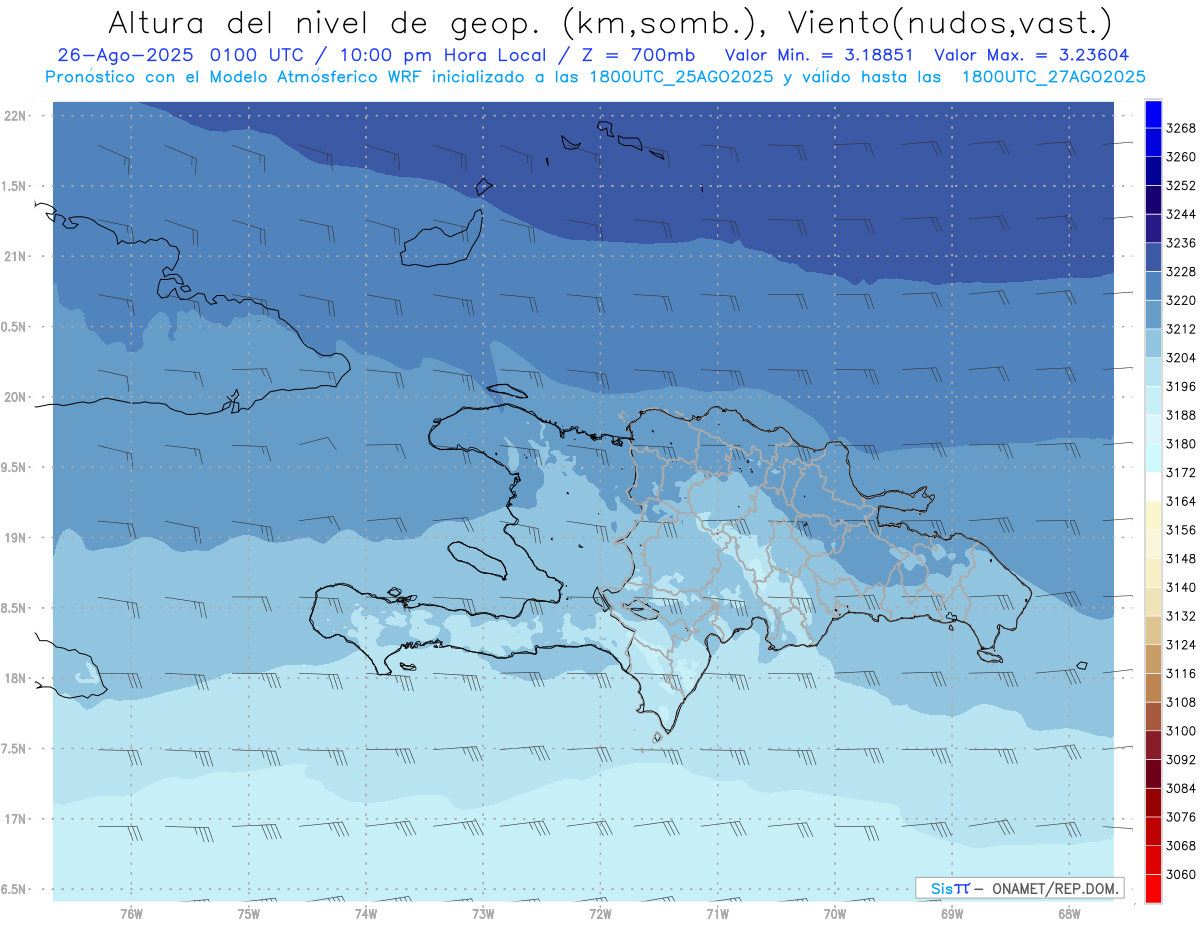Viewport: 1200px width, 927px height.
Task: Click the 74W longitude label
Action: (366, 914)
